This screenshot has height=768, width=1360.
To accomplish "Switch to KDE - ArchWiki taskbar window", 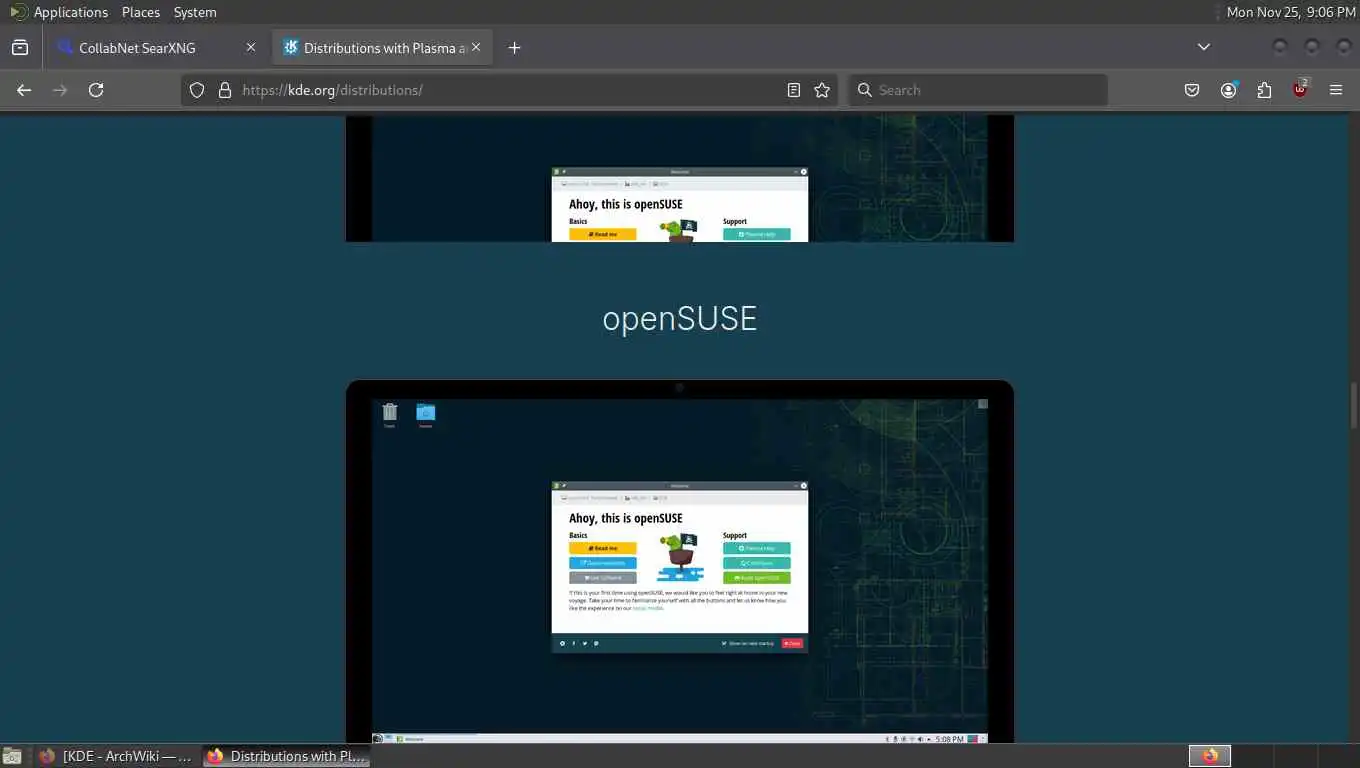I will pos(117,756).
